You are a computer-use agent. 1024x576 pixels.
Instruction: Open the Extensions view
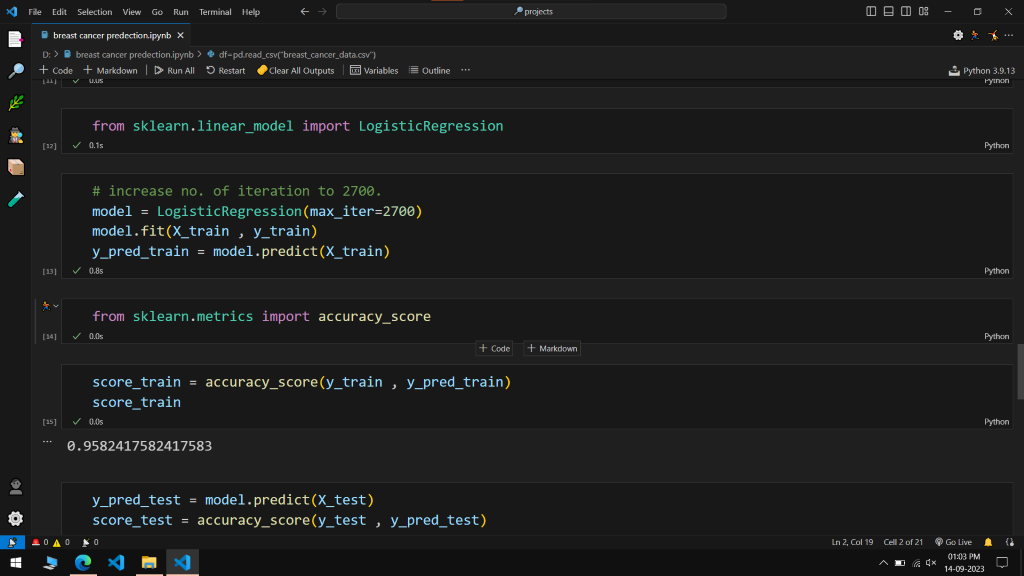point(16,167)
